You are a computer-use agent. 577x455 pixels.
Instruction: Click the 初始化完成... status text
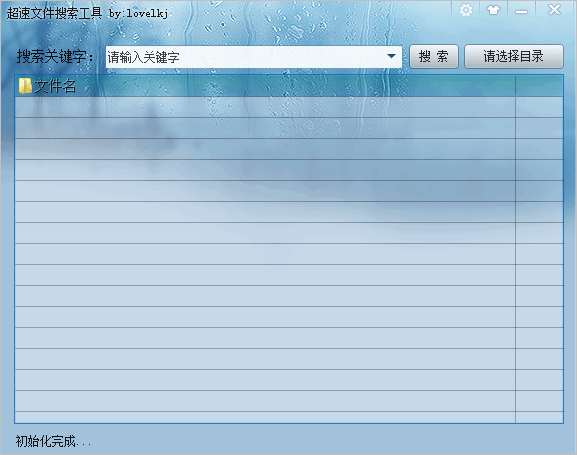pyautogui.click(x=53, y=441)
